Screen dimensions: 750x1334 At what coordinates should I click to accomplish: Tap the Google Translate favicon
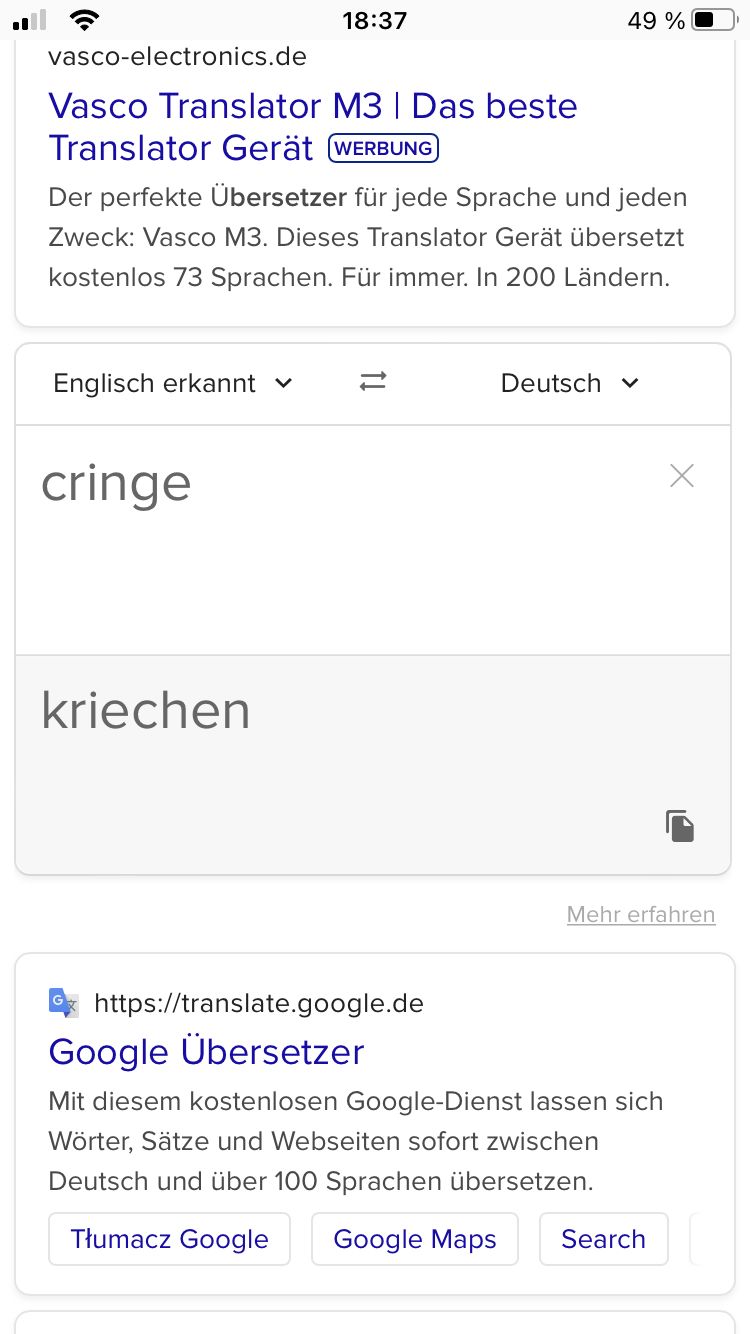click(64, 1003)
